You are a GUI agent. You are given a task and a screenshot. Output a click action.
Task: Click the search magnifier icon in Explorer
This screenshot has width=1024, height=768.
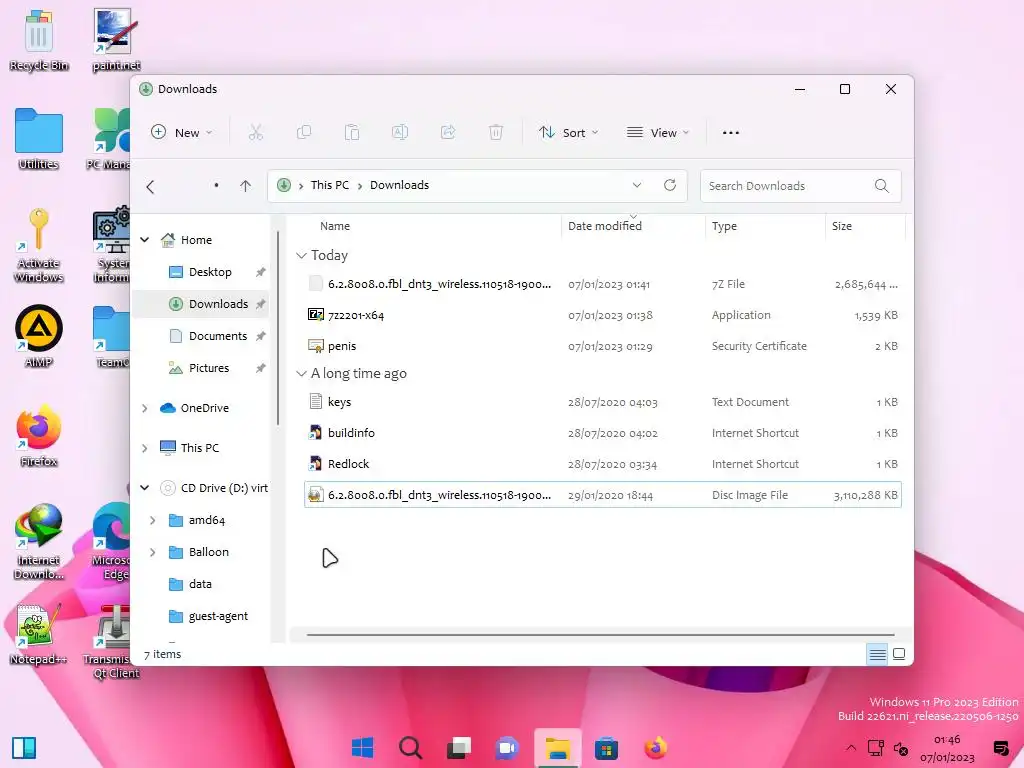click(882, 186)
